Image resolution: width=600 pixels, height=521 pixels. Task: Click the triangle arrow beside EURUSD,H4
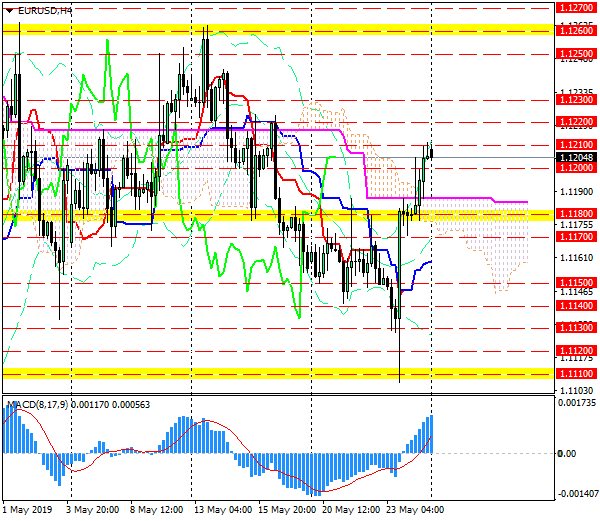click(10, 10)
